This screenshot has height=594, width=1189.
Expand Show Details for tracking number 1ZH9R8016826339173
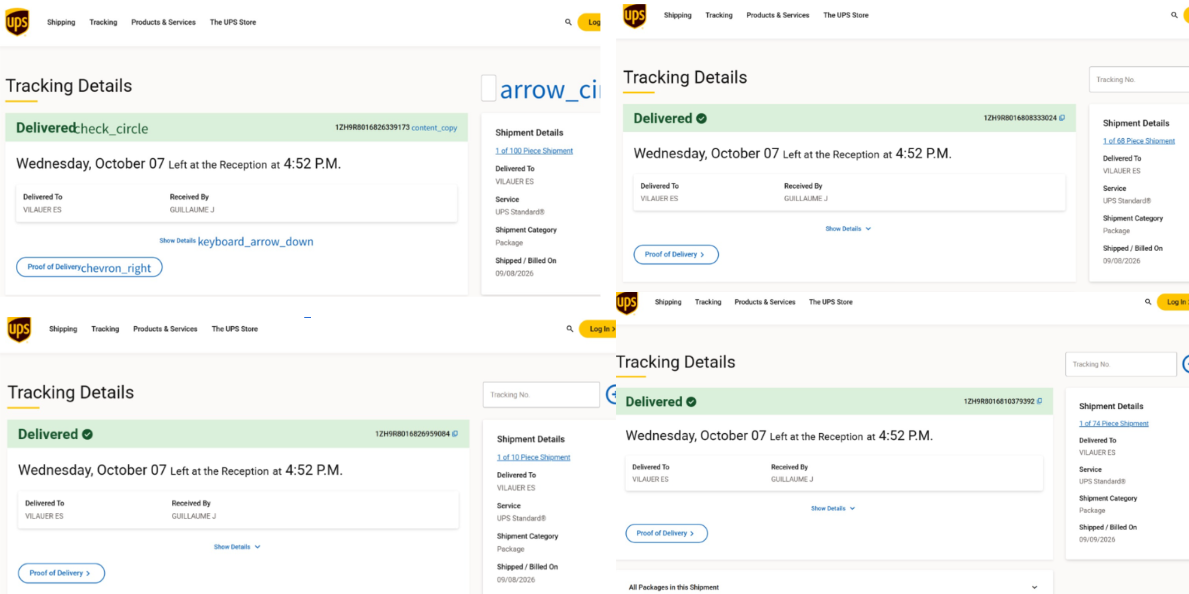[x=237, y=241]
